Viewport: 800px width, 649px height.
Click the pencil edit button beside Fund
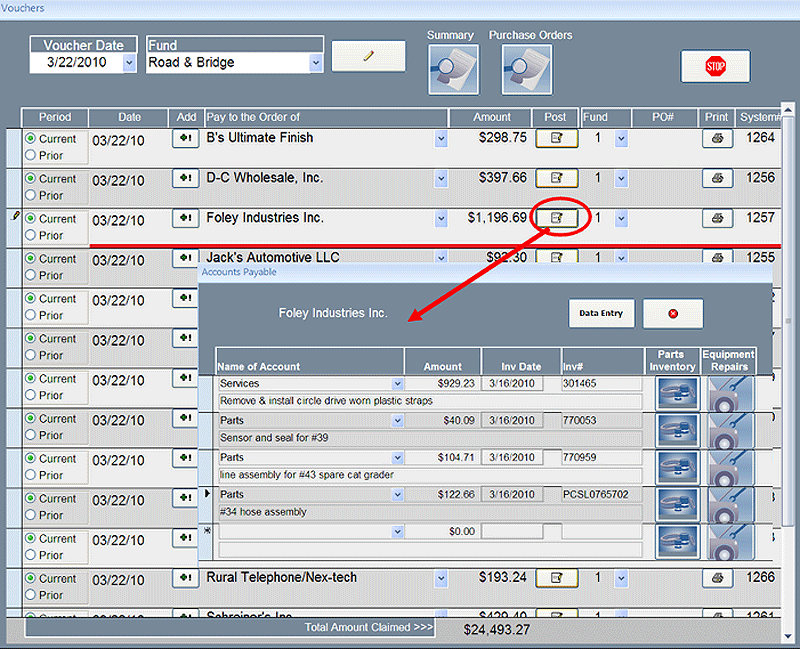coord(368,56)
